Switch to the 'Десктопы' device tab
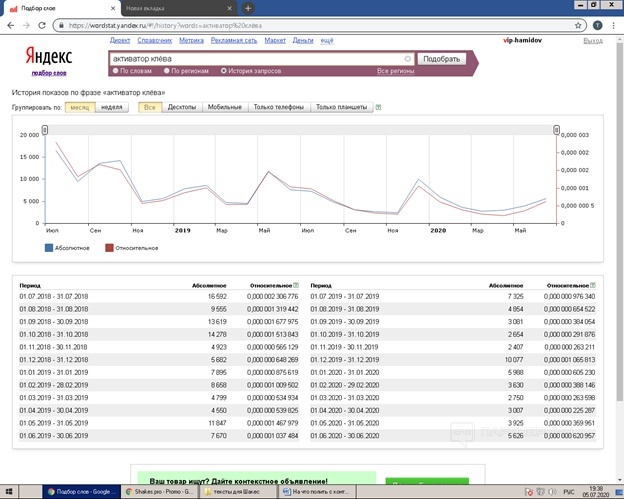 click(181, 106)
